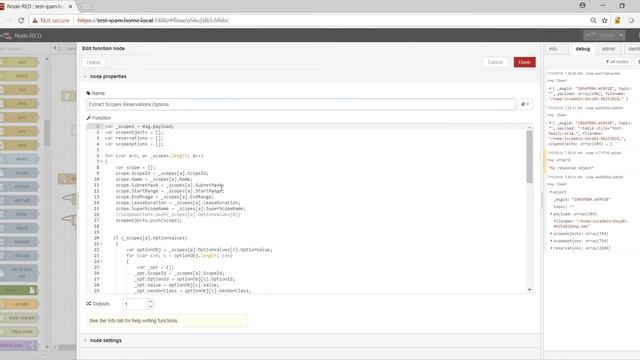Decrease Outputs count with down arrow
Viewport: 640px width, 360px height.
coord(150,307)
